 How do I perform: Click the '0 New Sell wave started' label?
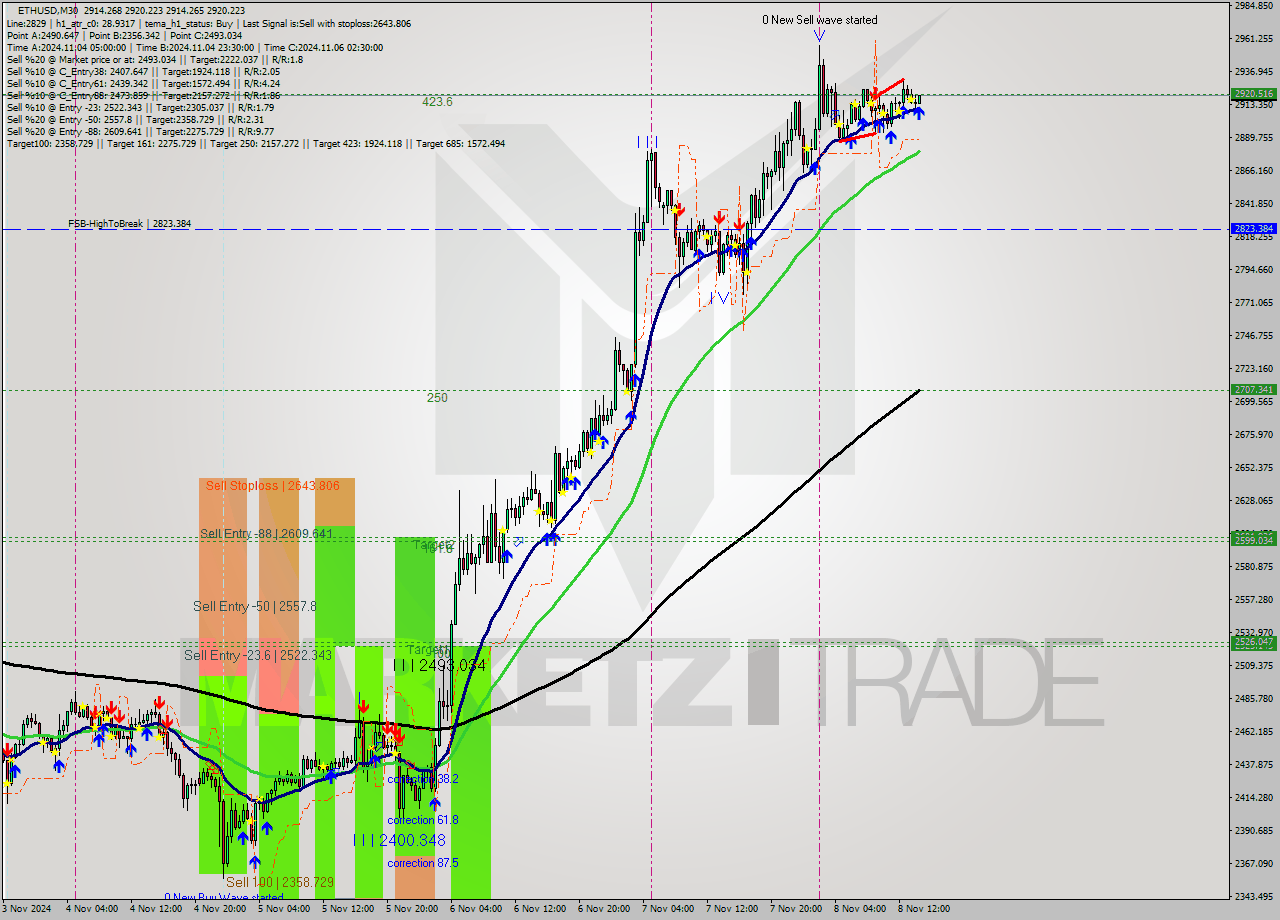[819, 20]
